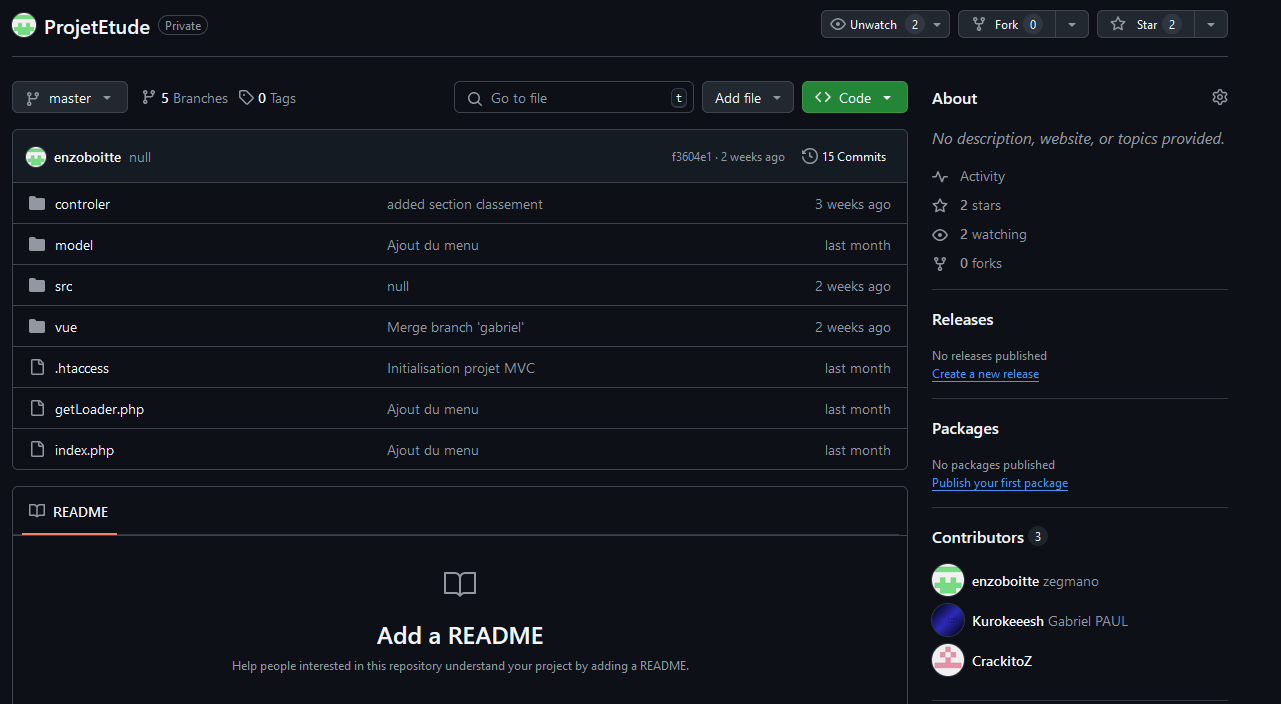Image resolution: width=1281 pixels, height=704 pixels.
Task: Click the eye icon beside 2 watching
Action: pos(940,234)
